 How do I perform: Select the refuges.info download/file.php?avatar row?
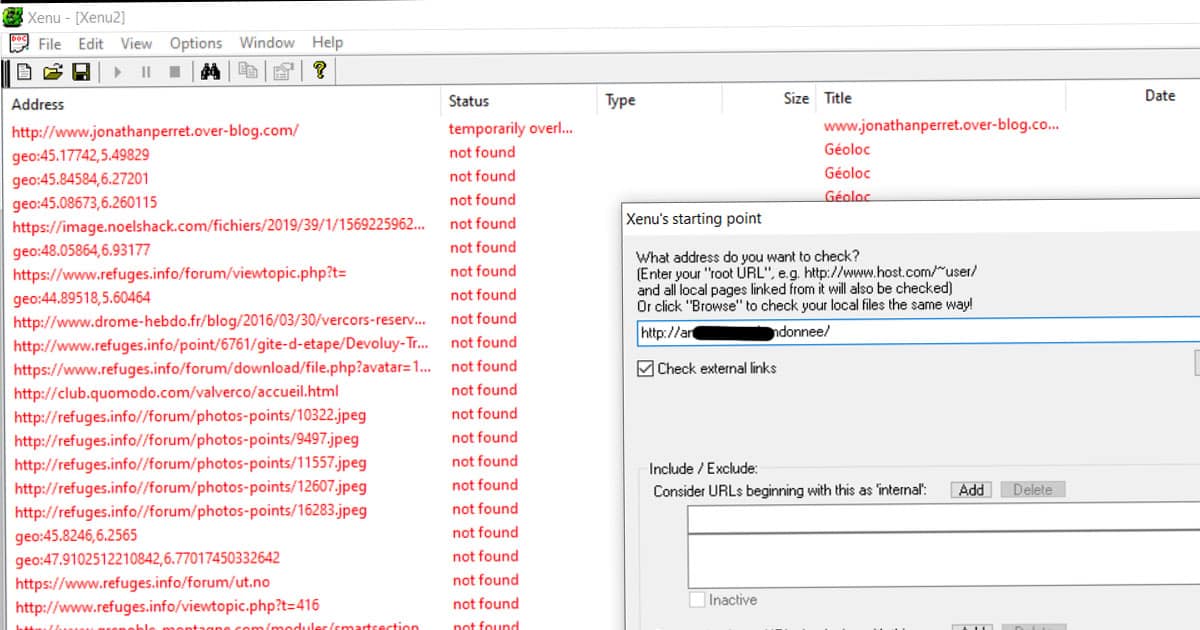[x=222, y=368]
